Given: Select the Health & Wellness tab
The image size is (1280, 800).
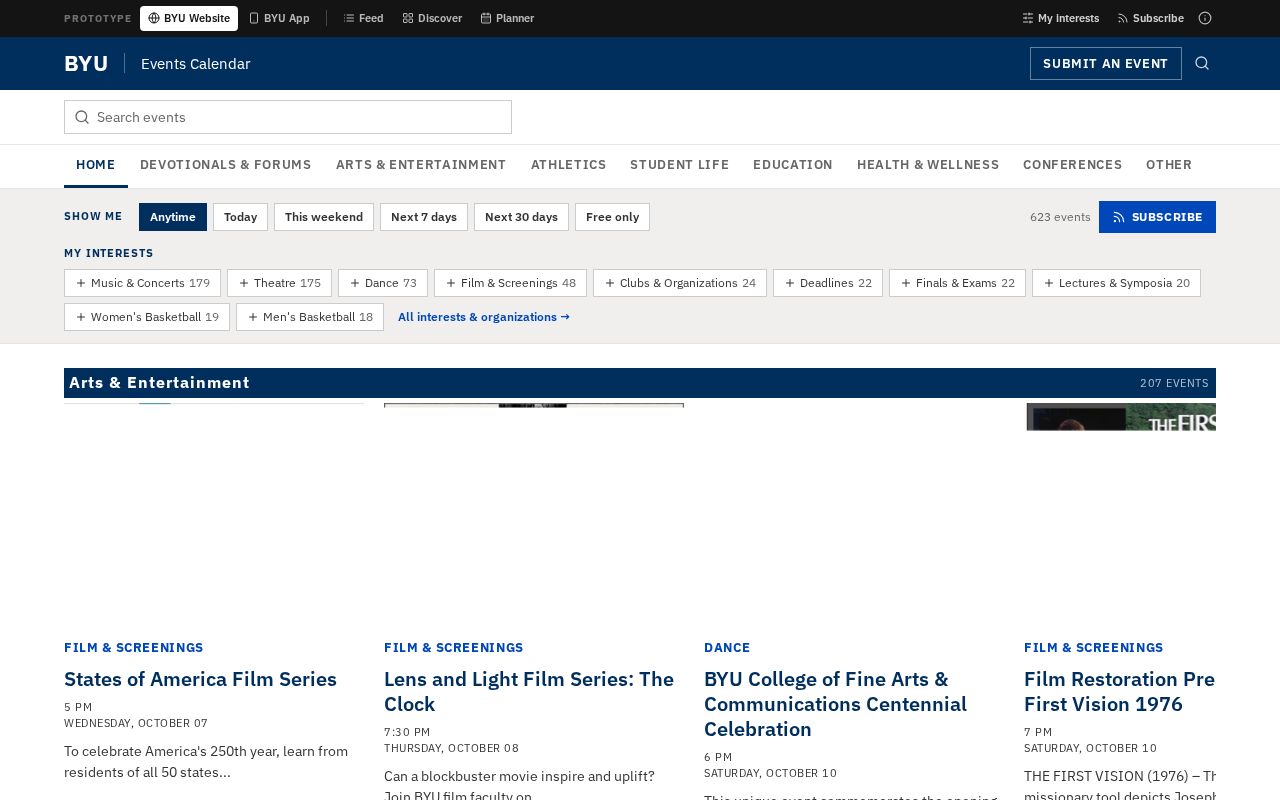Looking at the screenshot, I should pyautogui.click(x=928, y=165).
